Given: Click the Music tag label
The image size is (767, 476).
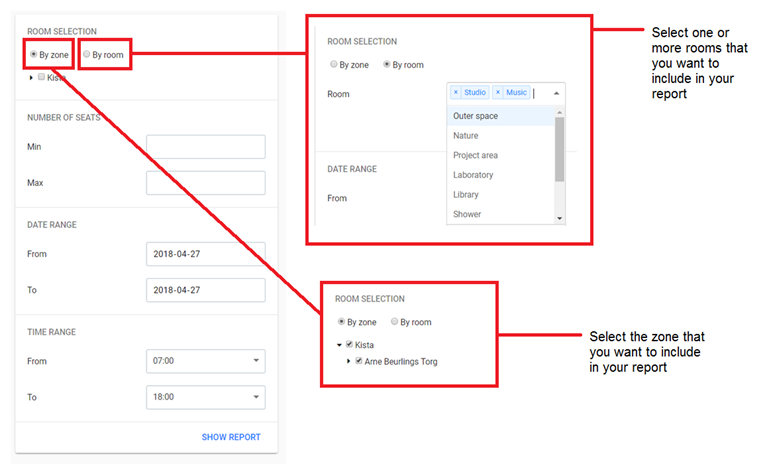Looking at the screenshot, I should tap(517, 92).
